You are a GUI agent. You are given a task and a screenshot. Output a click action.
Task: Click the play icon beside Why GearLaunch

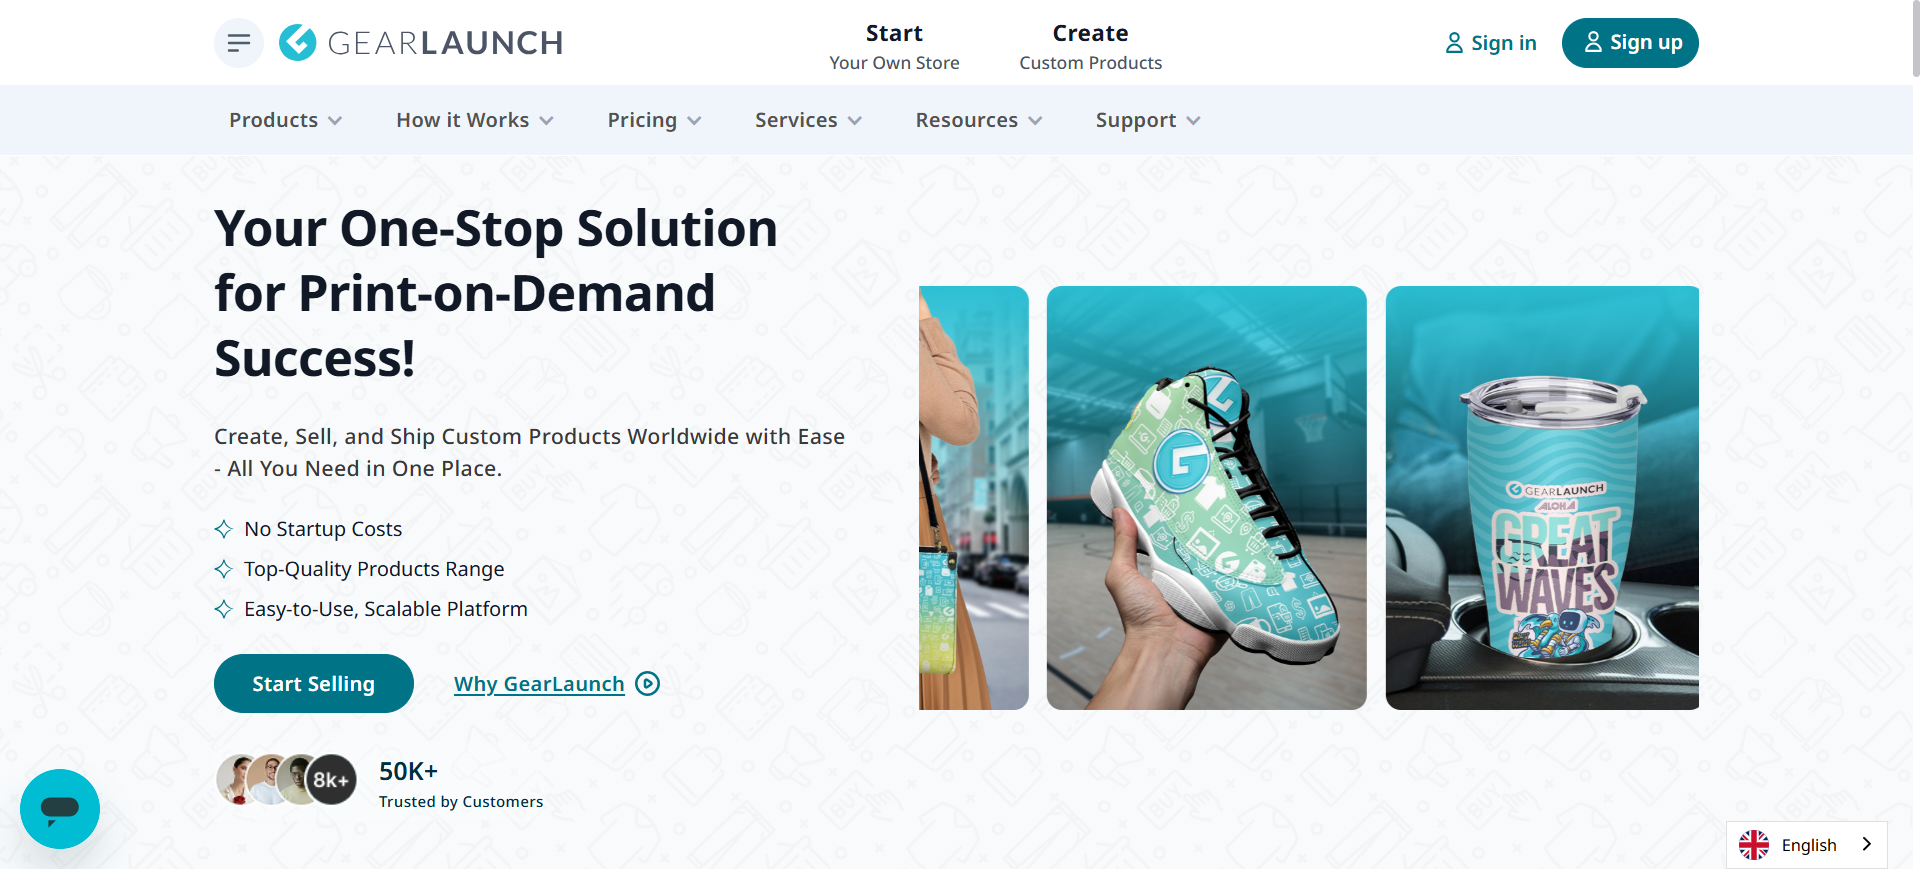point(648,684)
